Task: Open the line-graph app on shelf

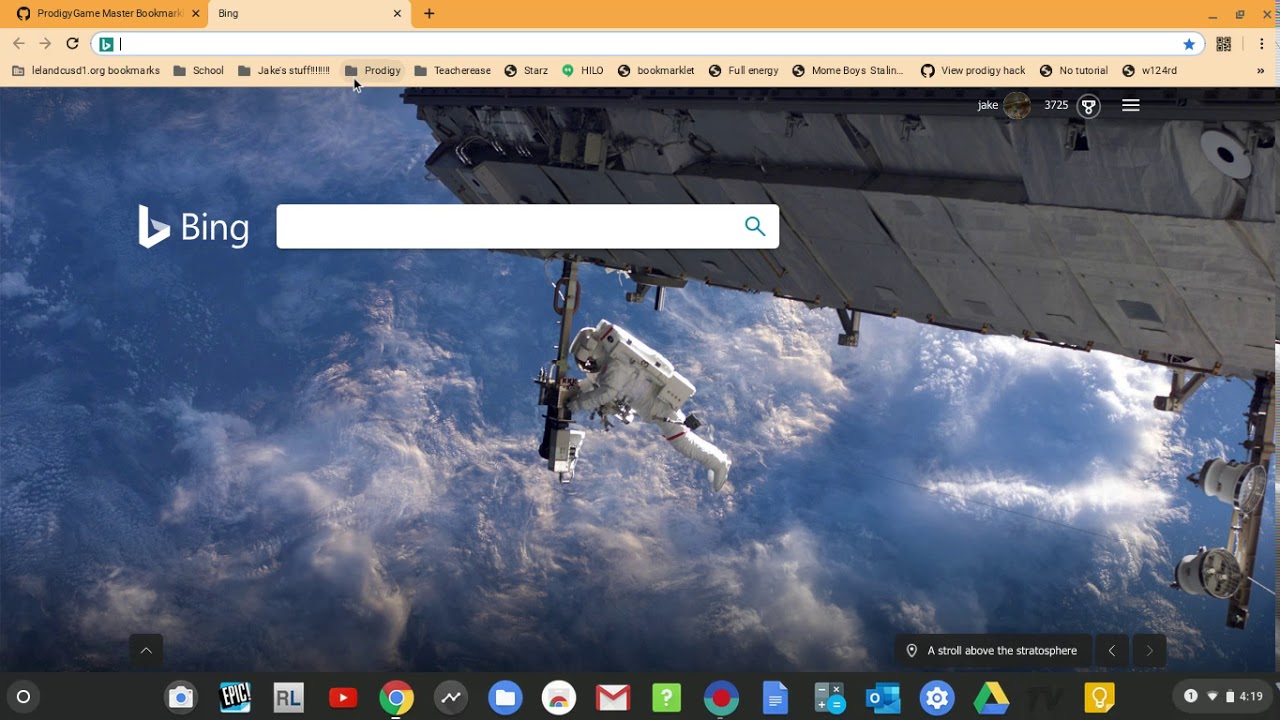Action: pos(451,697)
